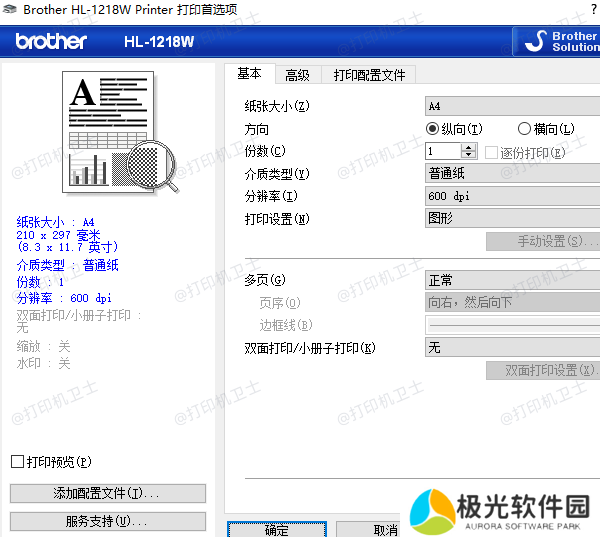Click the 水印 : 关 summary text
Viewport: 600px width, 537px height.
pos(43,363)
